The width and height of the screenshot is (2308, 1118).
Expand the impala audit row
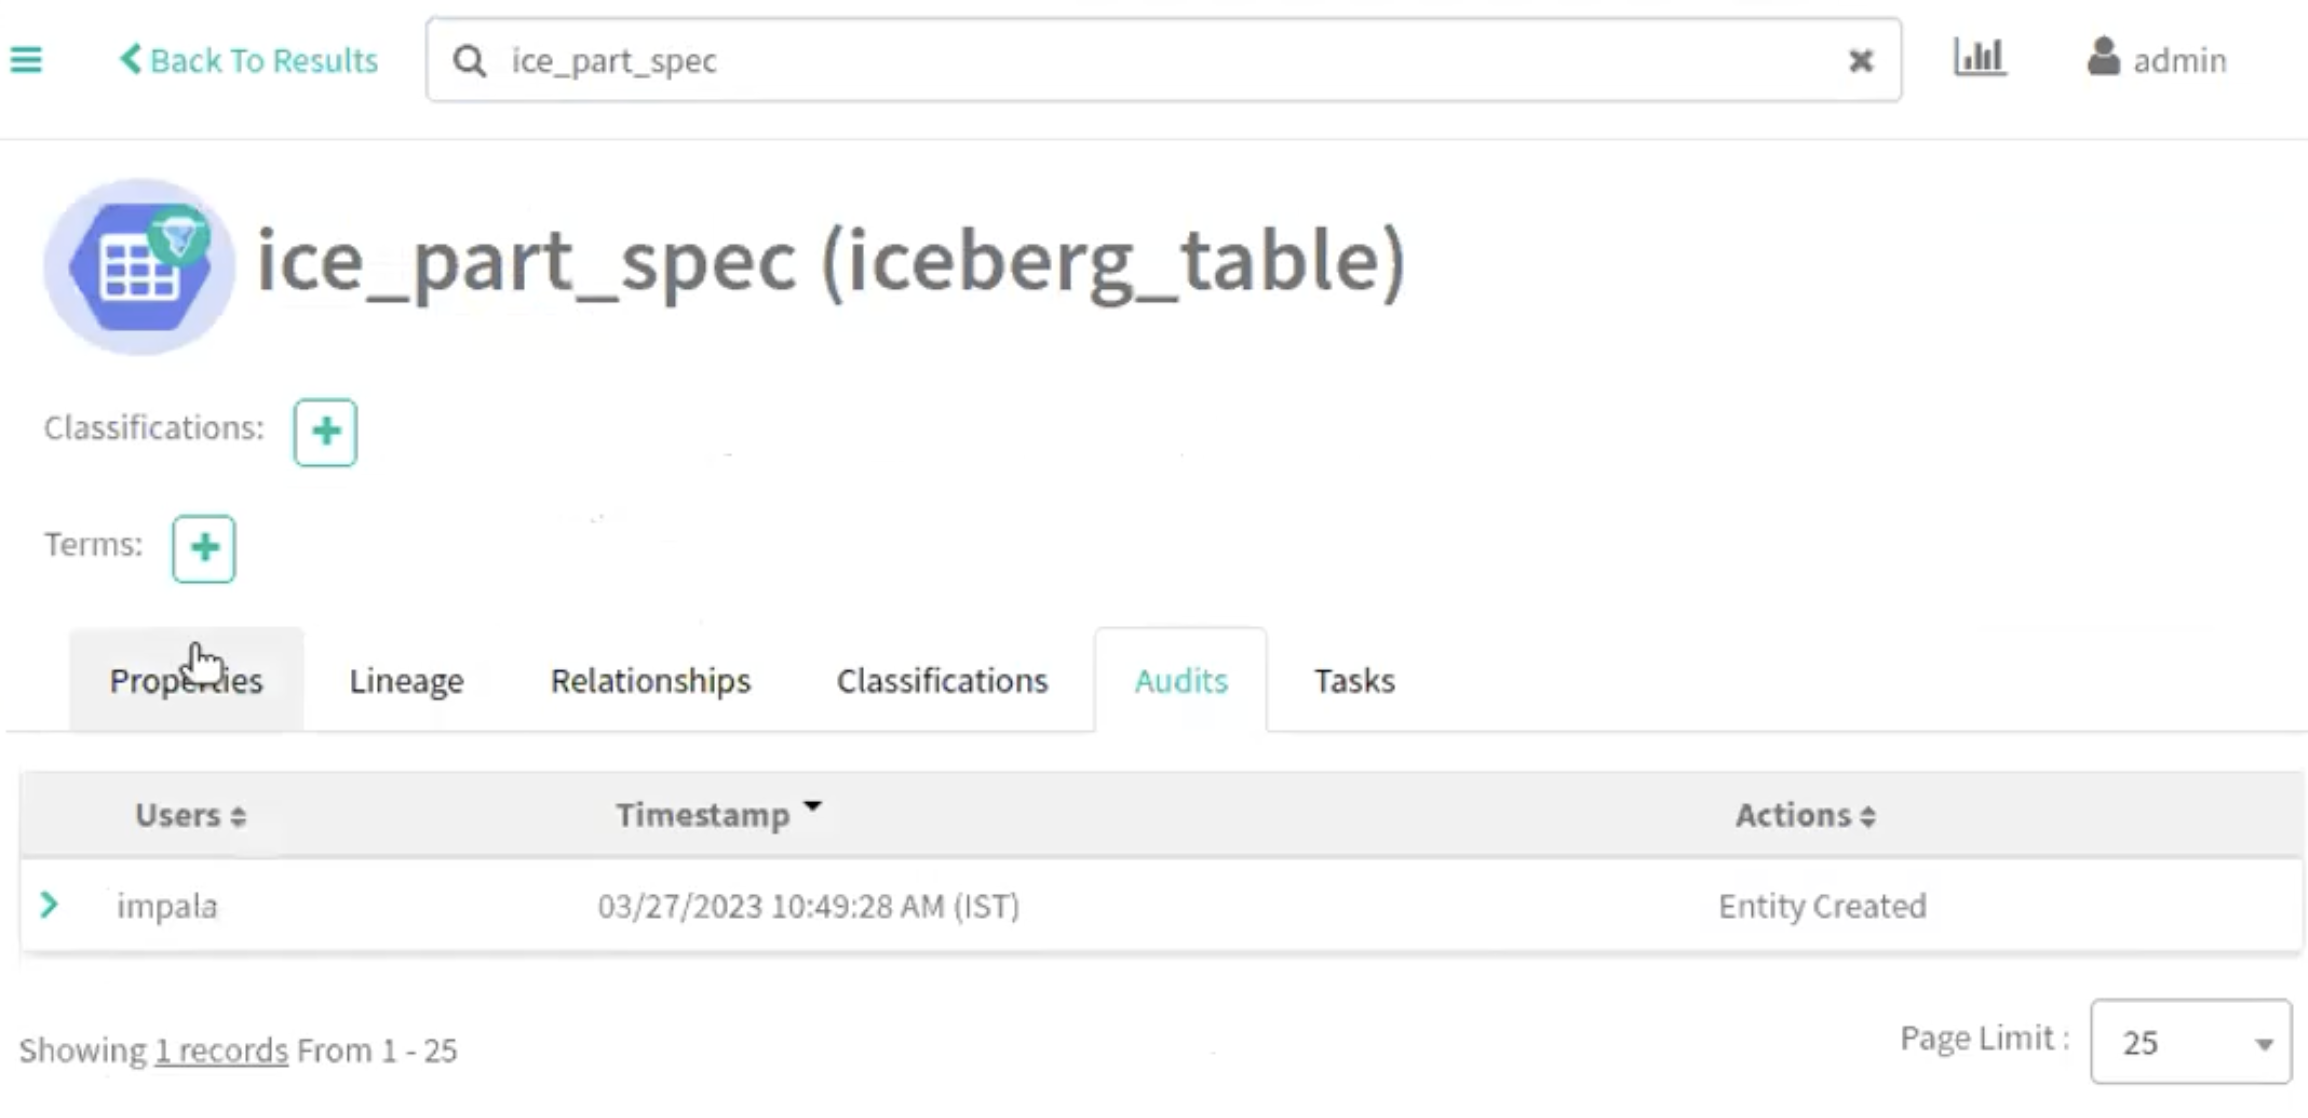[x=49, y=905]
